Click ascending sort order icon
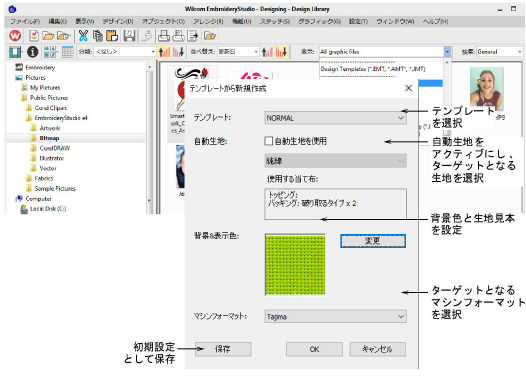 tap(267, 52)
